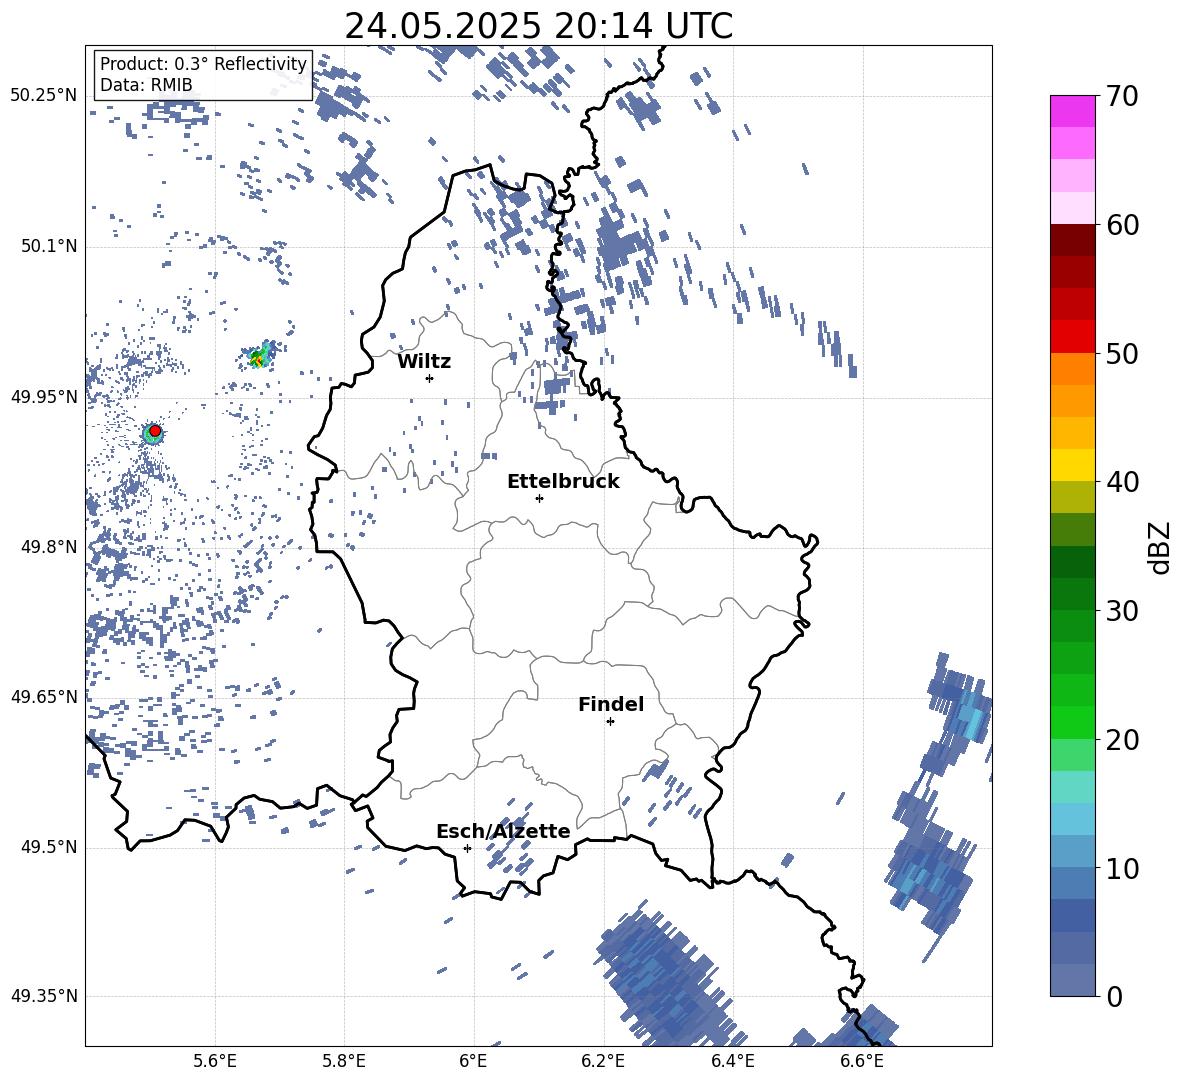Viewport: 1184px width, 1081px height.
Task: Click the small colored echo cell near 49.98°N
Action: tap(261, 356)
